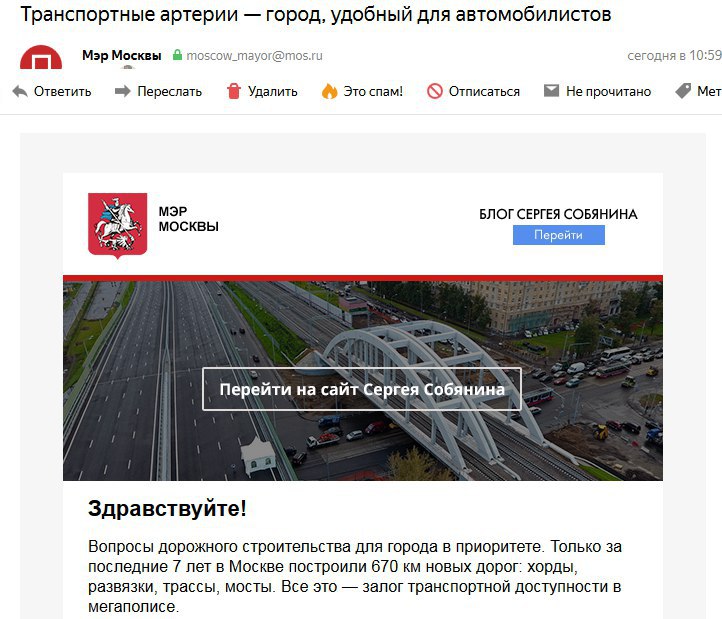Click the red unsubscribe circle icon

435,91
